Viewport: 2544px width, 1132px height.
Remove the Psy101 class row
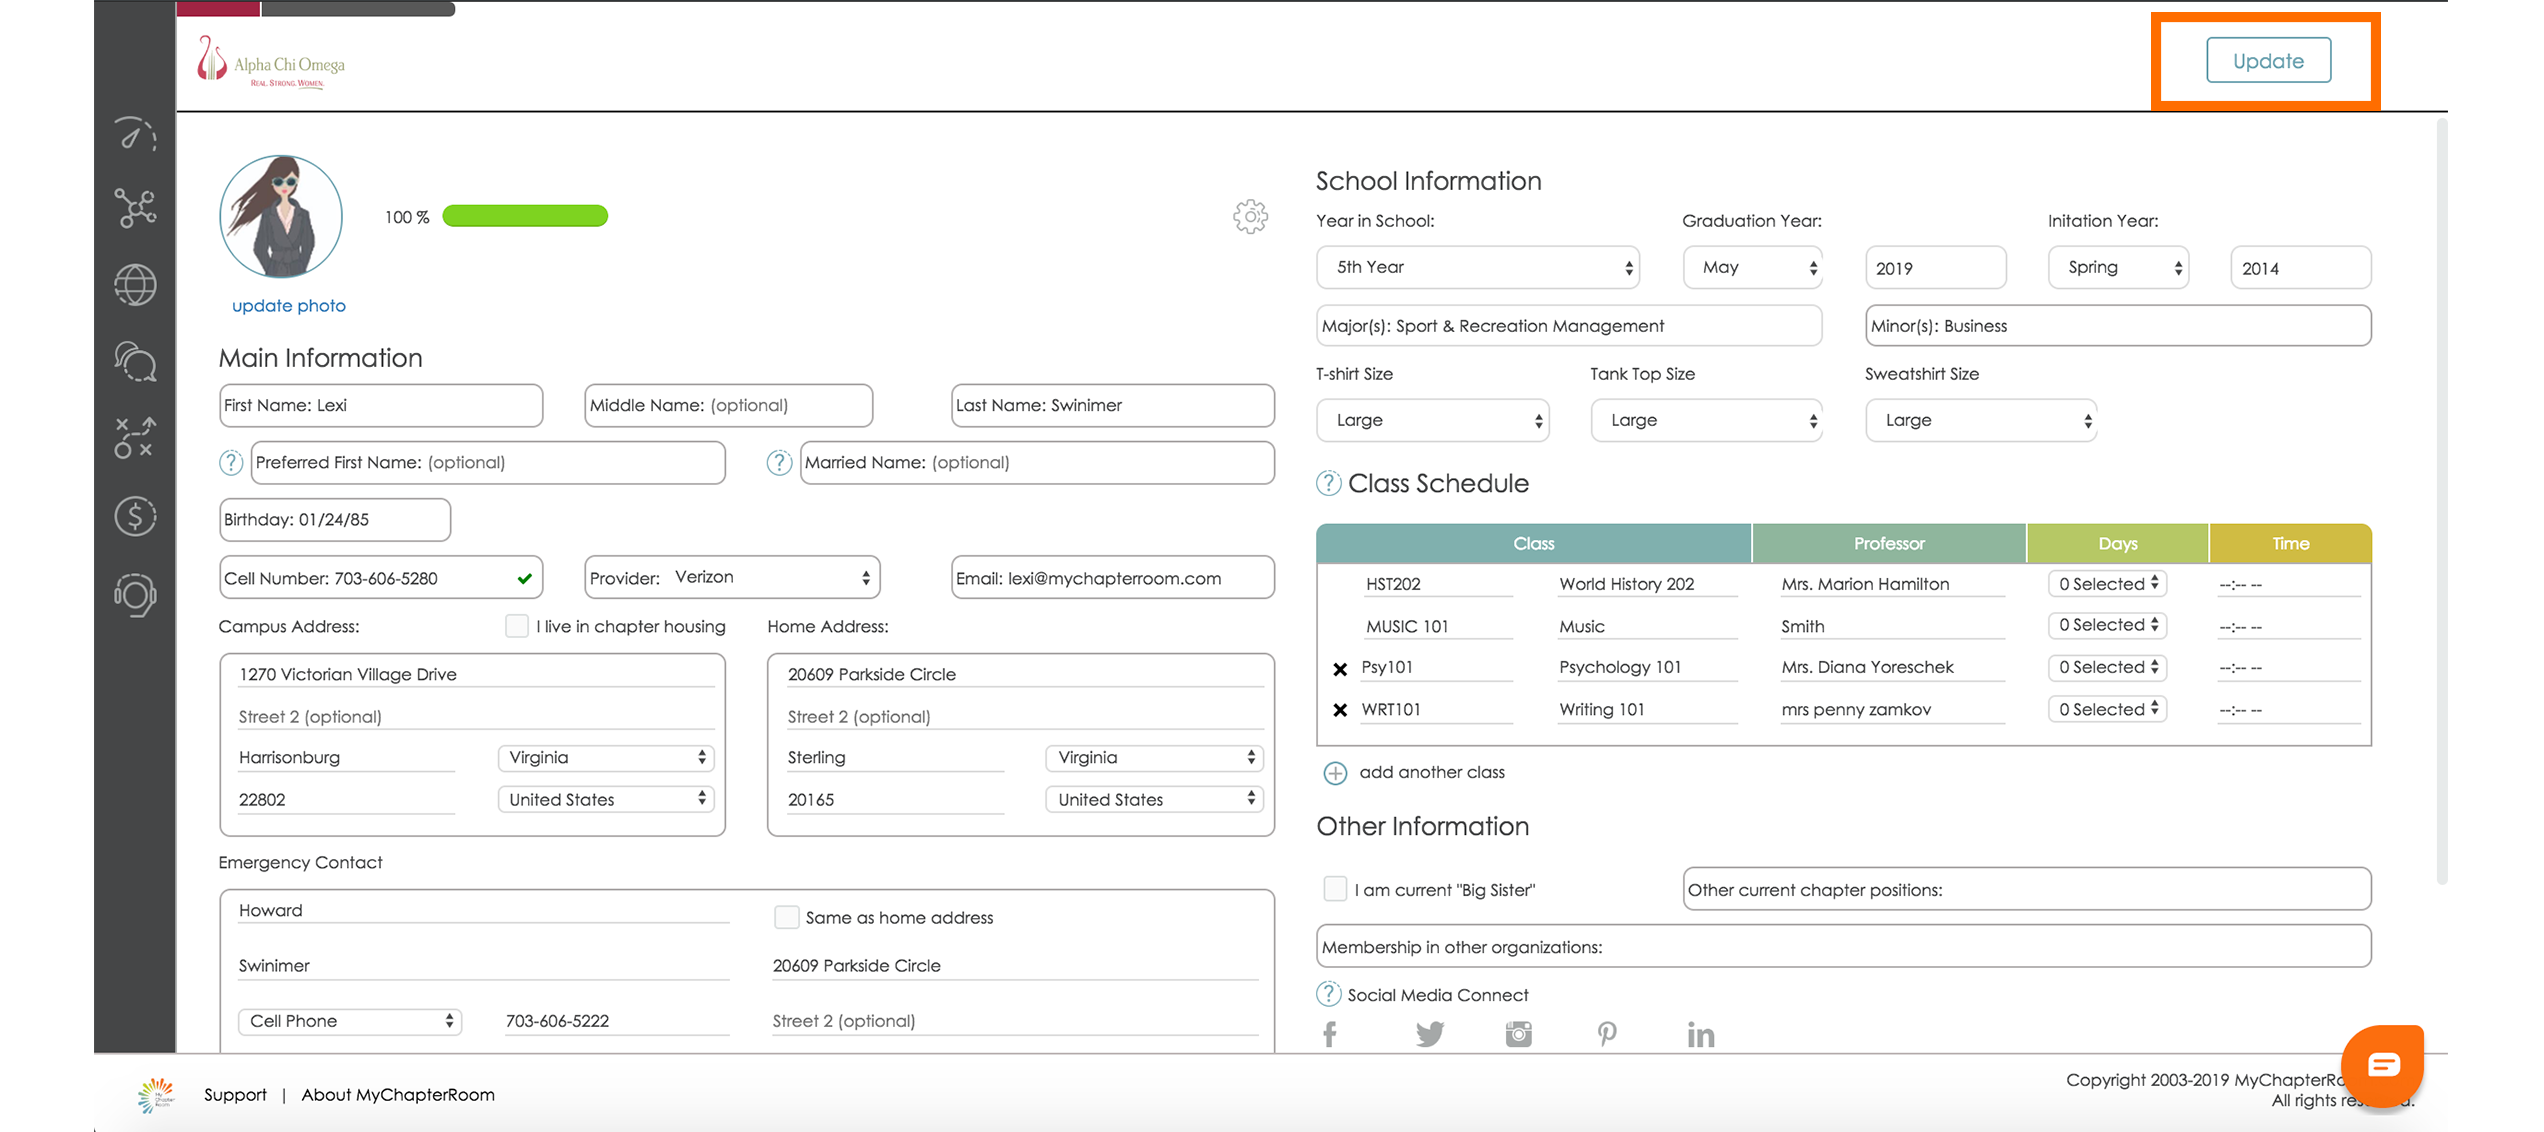[x=1340, y=669]
